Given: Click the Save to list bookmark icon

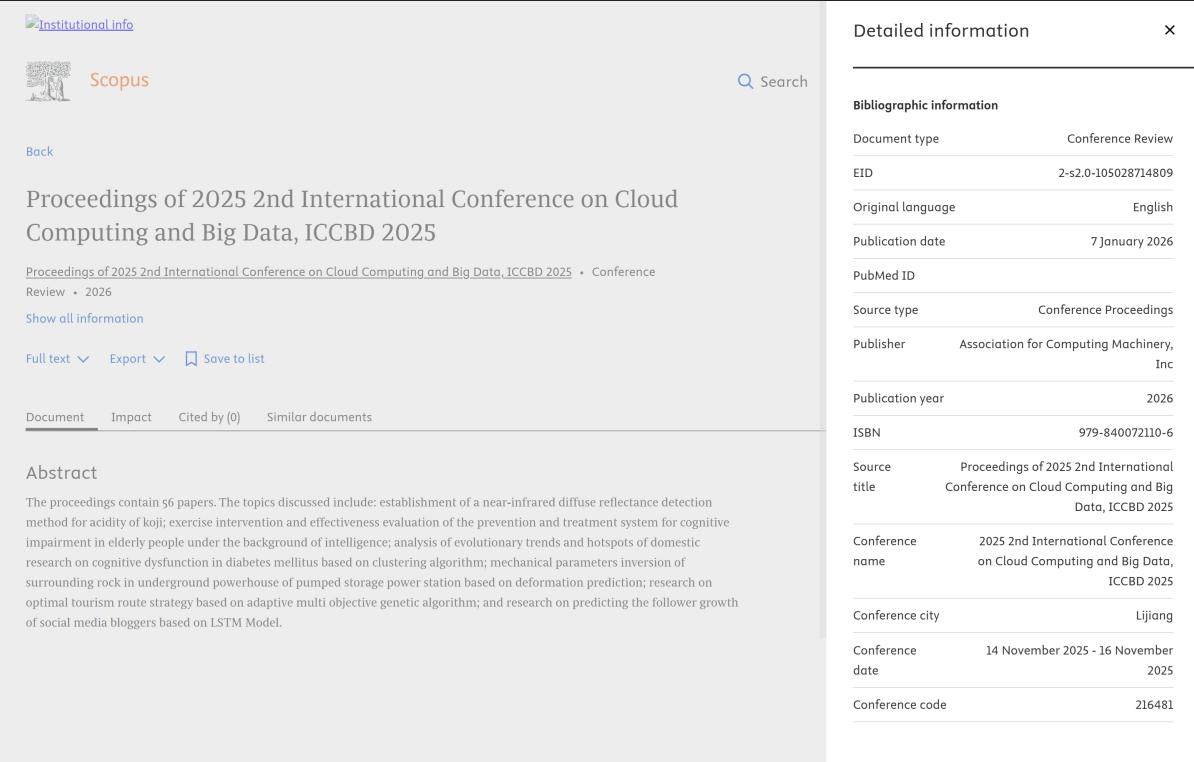Looking at the screenshot, I should coord(191,359).
